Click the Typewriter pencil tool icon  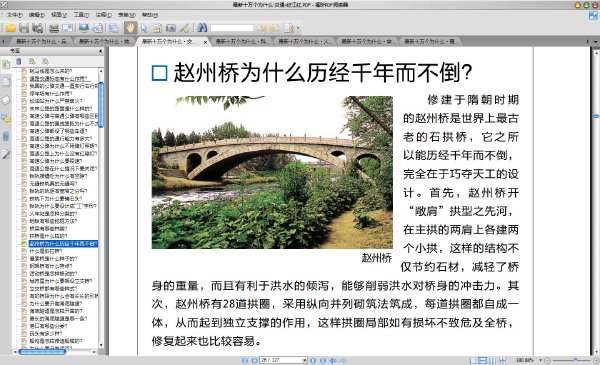point(184,28)
